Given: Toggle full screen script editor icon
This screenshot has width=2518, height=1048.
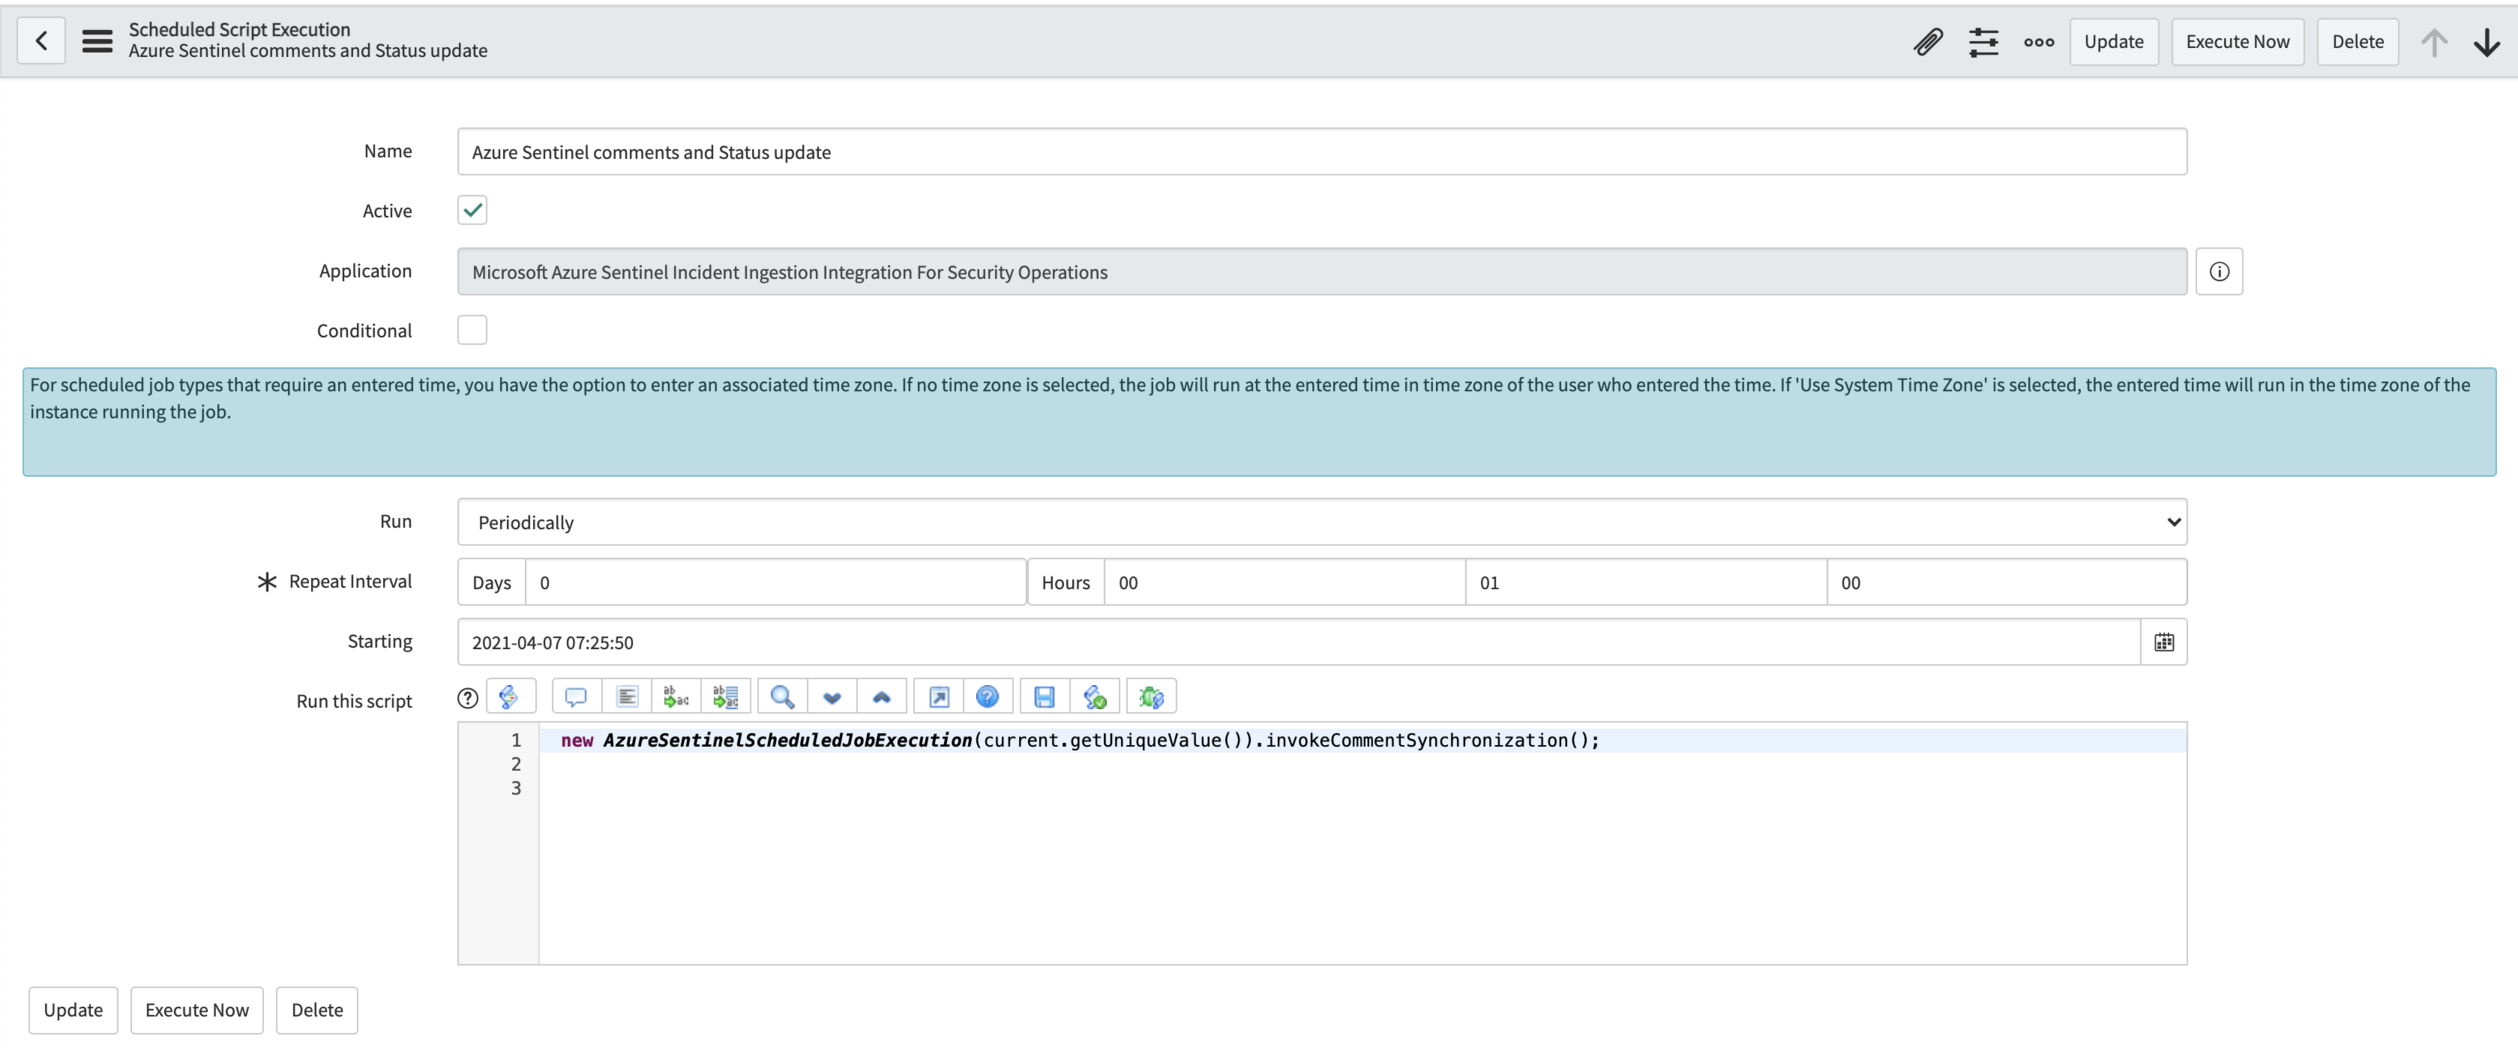Looking at the screenshot, I should pyautogui.click(x=939, y=697).
